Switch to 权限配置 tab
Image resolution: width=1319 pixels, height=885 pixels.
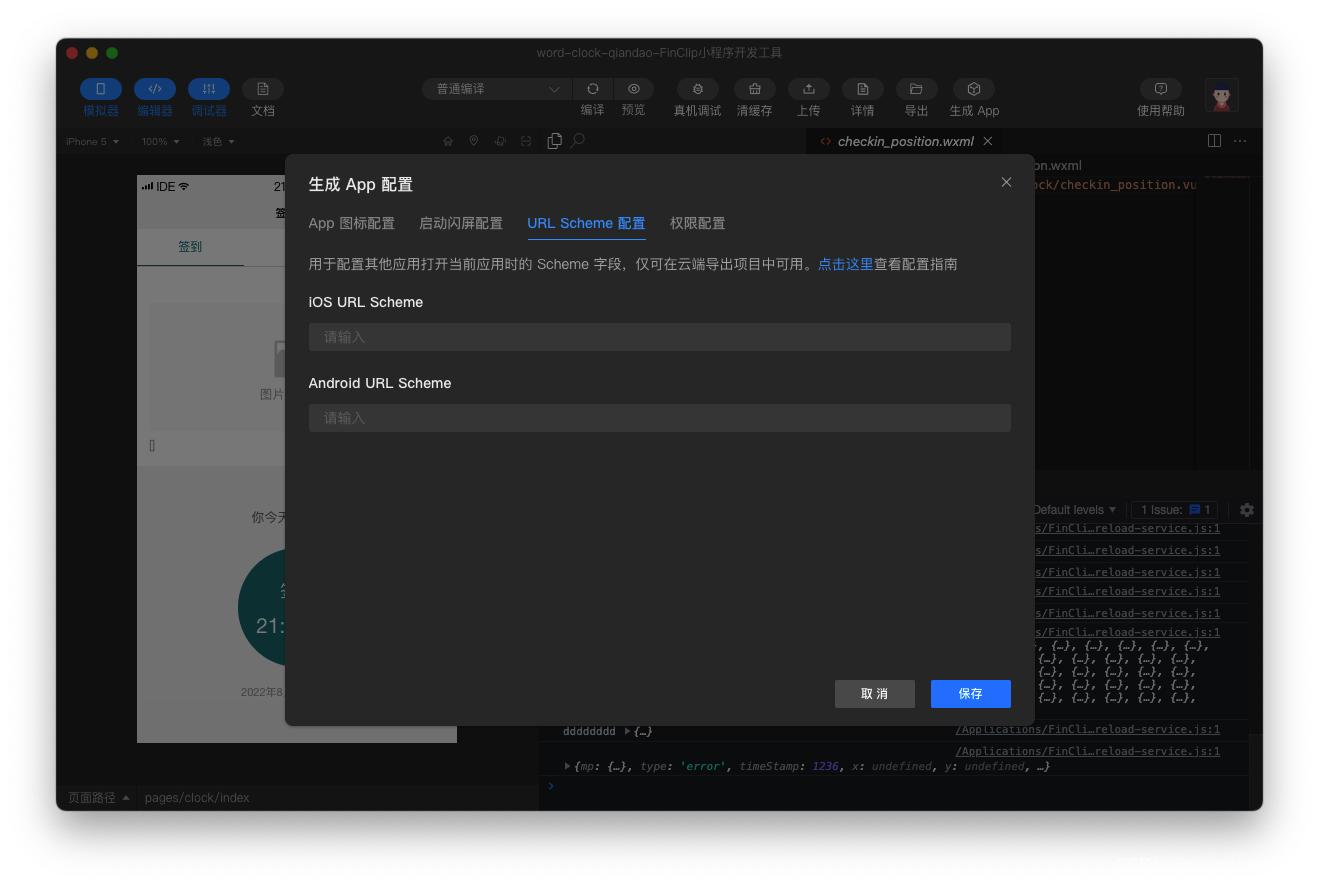pos(698,224)
